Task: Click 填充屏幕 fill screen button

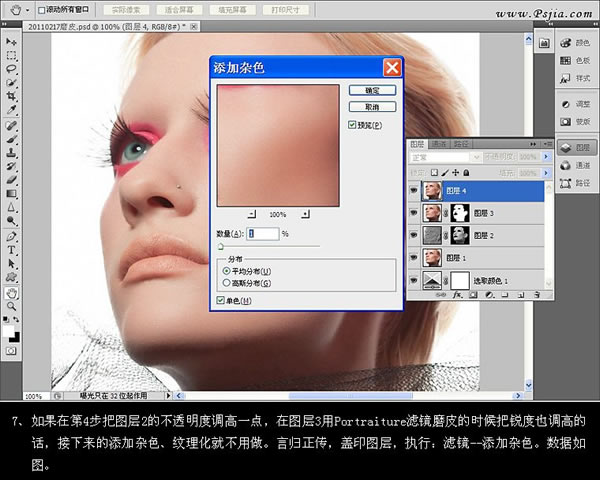Action: pyautogui.click(x=232, y=10)
